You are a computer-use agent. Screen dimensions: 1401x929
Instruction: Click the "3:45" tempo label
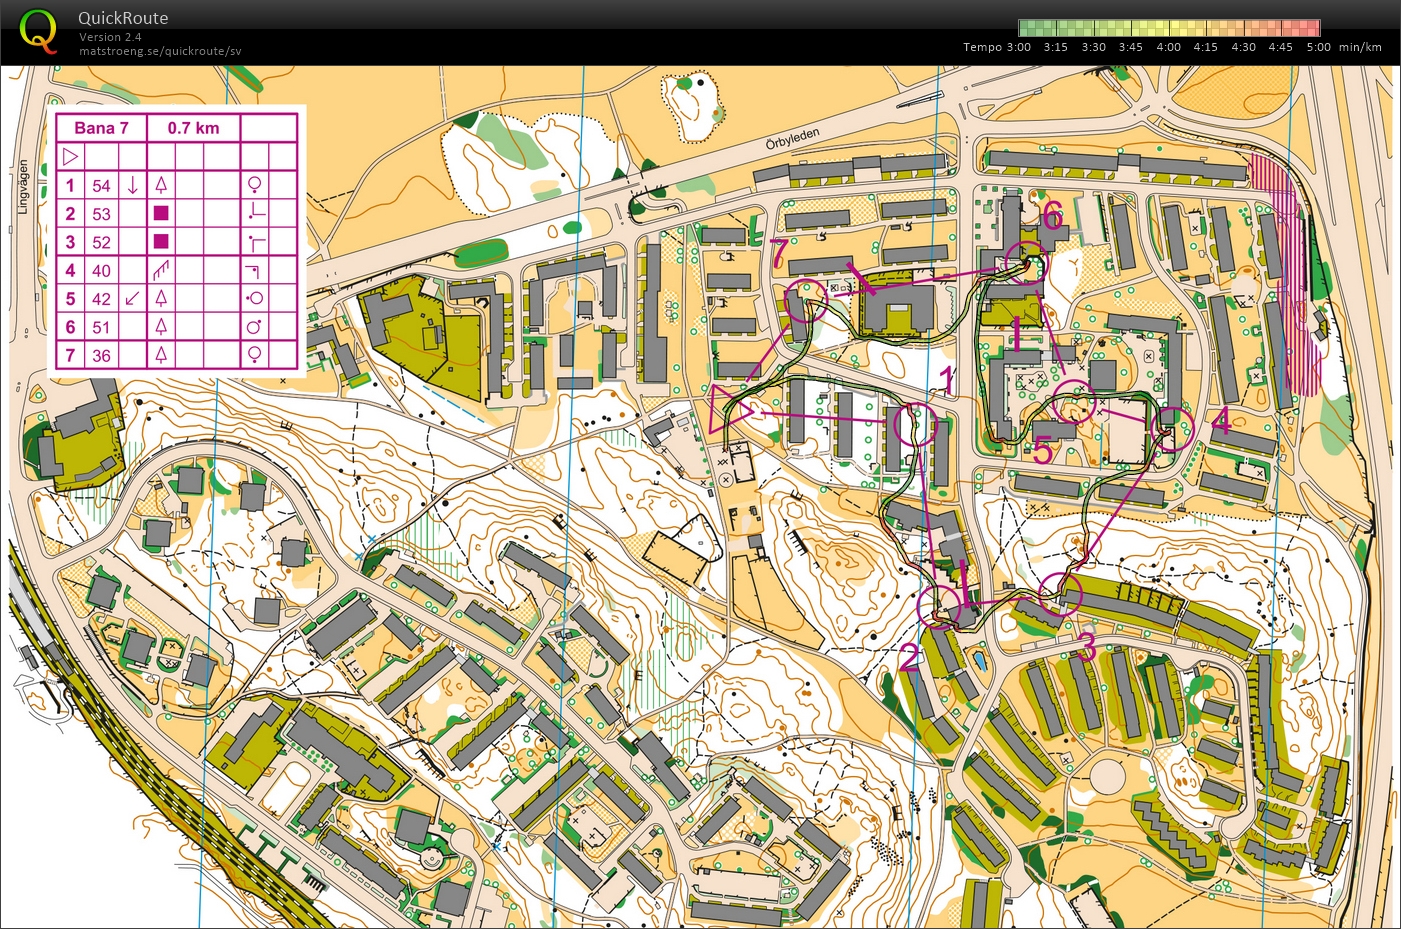pyautogui.click(x=1130, y=47)
